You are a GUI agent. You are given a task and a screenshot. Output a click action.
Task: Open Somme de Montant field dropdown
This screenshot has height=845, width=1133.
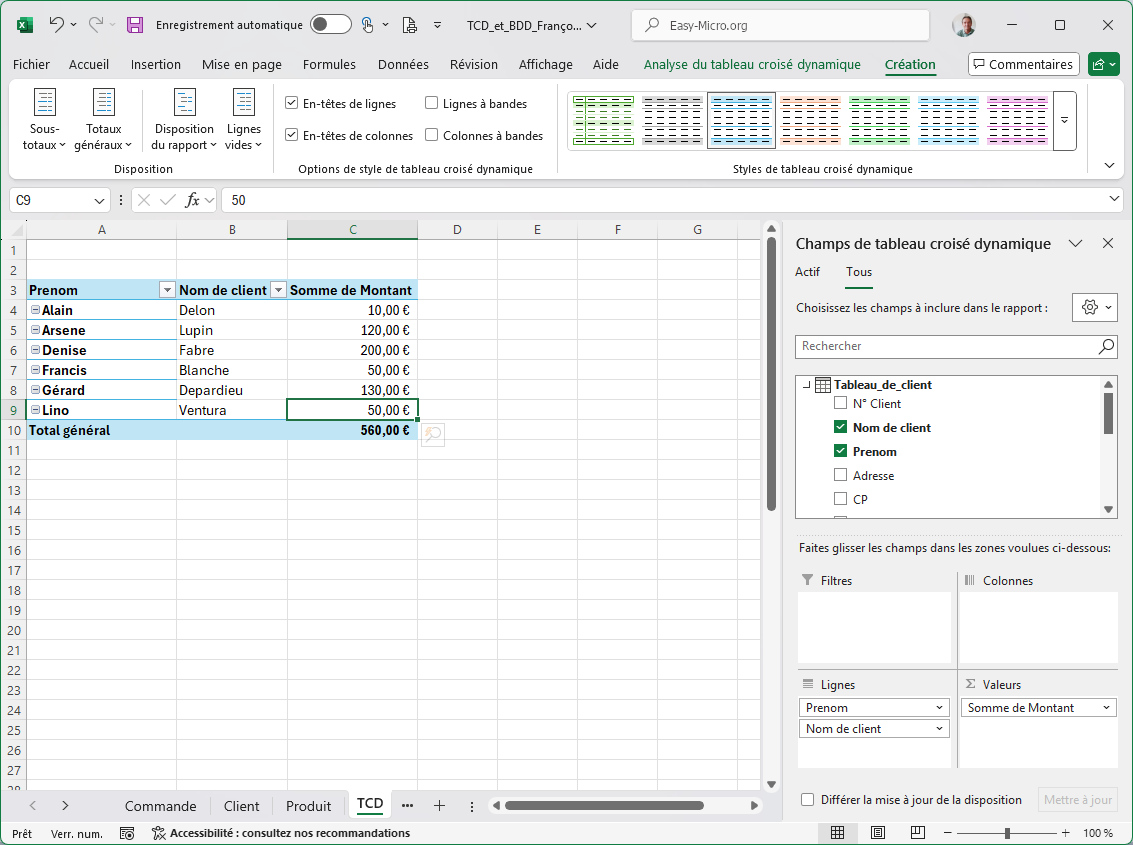[1107, 708]
